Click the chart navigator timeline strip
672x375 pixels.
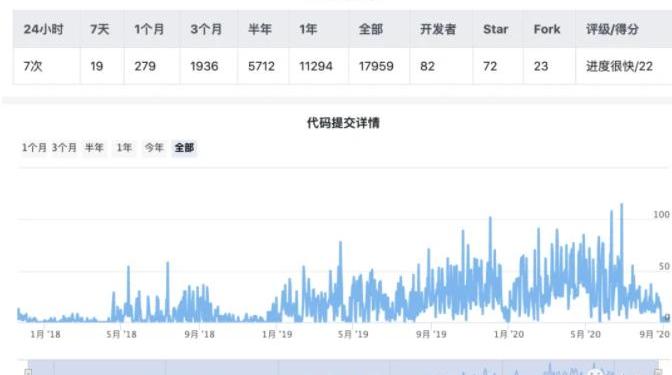343,367
